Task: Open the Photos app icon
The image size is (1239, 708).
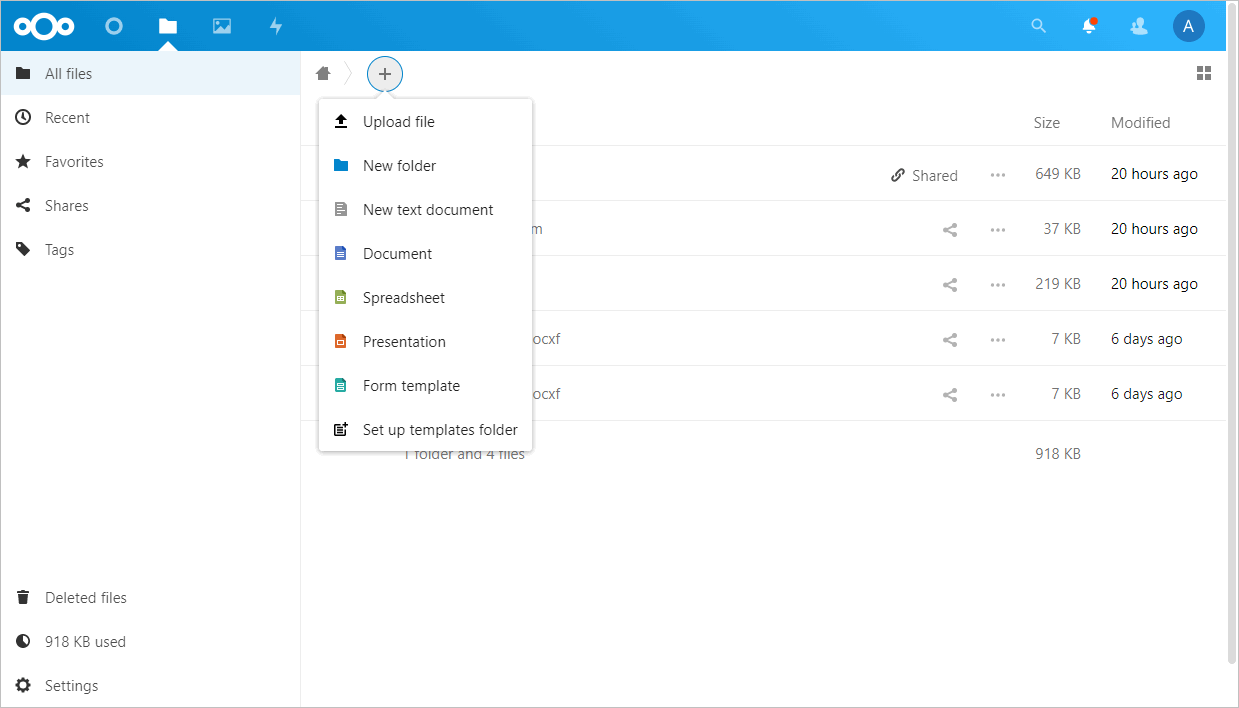Action: point(222,26)
